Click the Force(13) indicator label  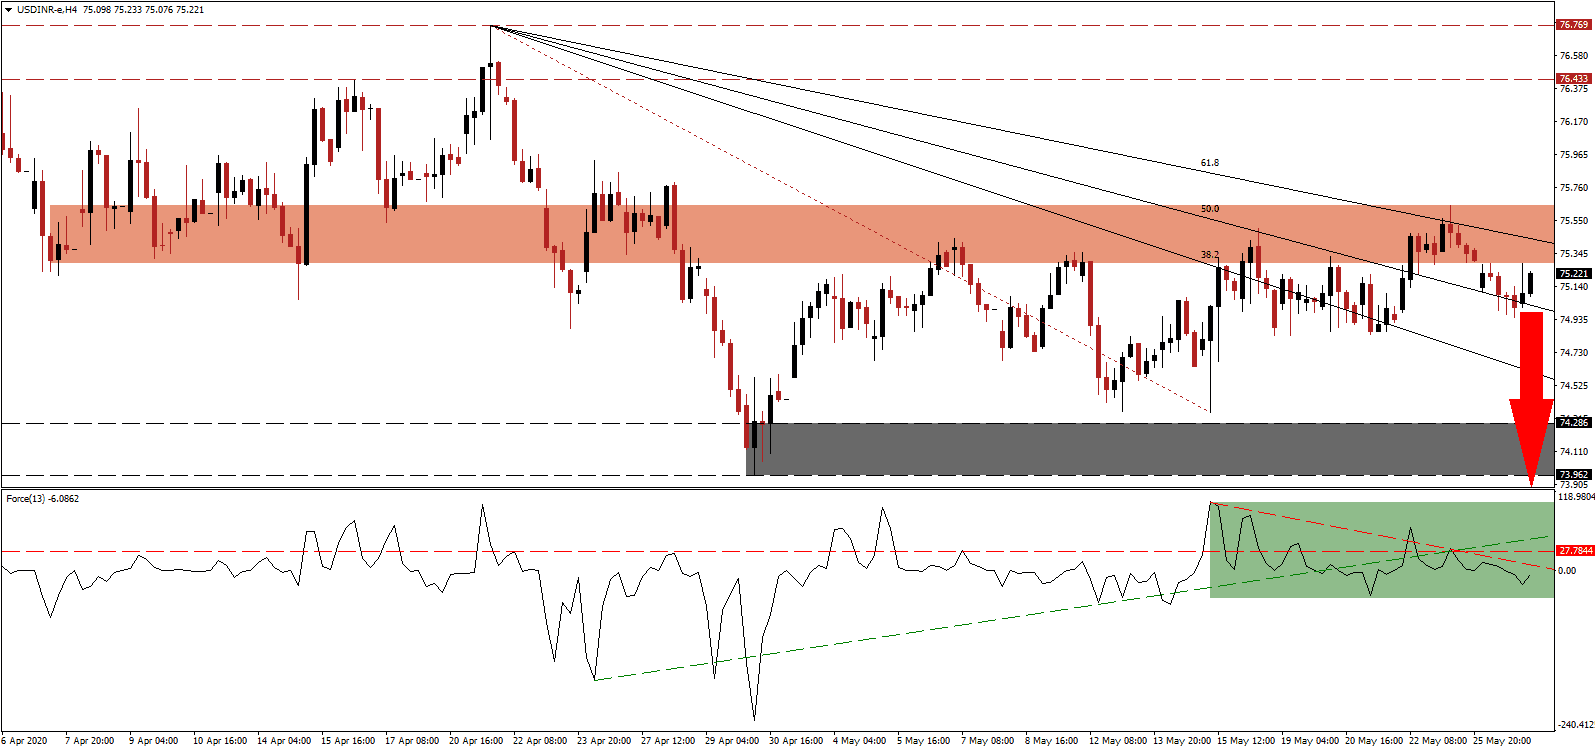pos(42,499)
